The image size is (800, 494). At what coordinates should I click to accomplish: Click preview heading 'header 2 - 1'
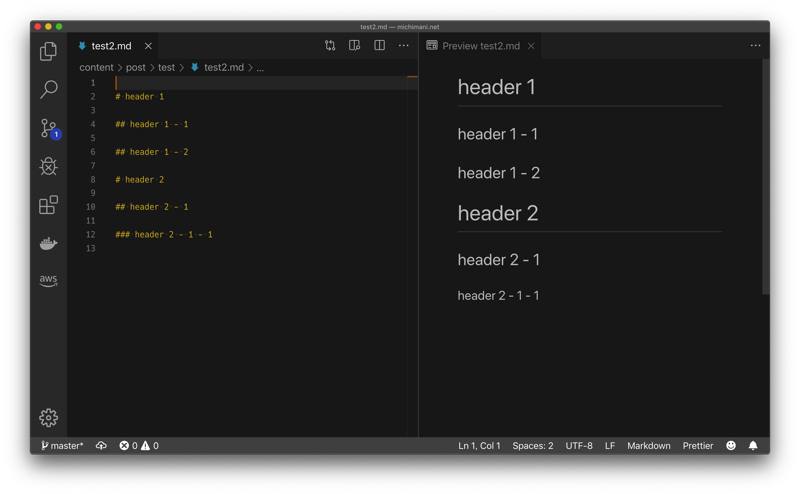click(498, 259)
